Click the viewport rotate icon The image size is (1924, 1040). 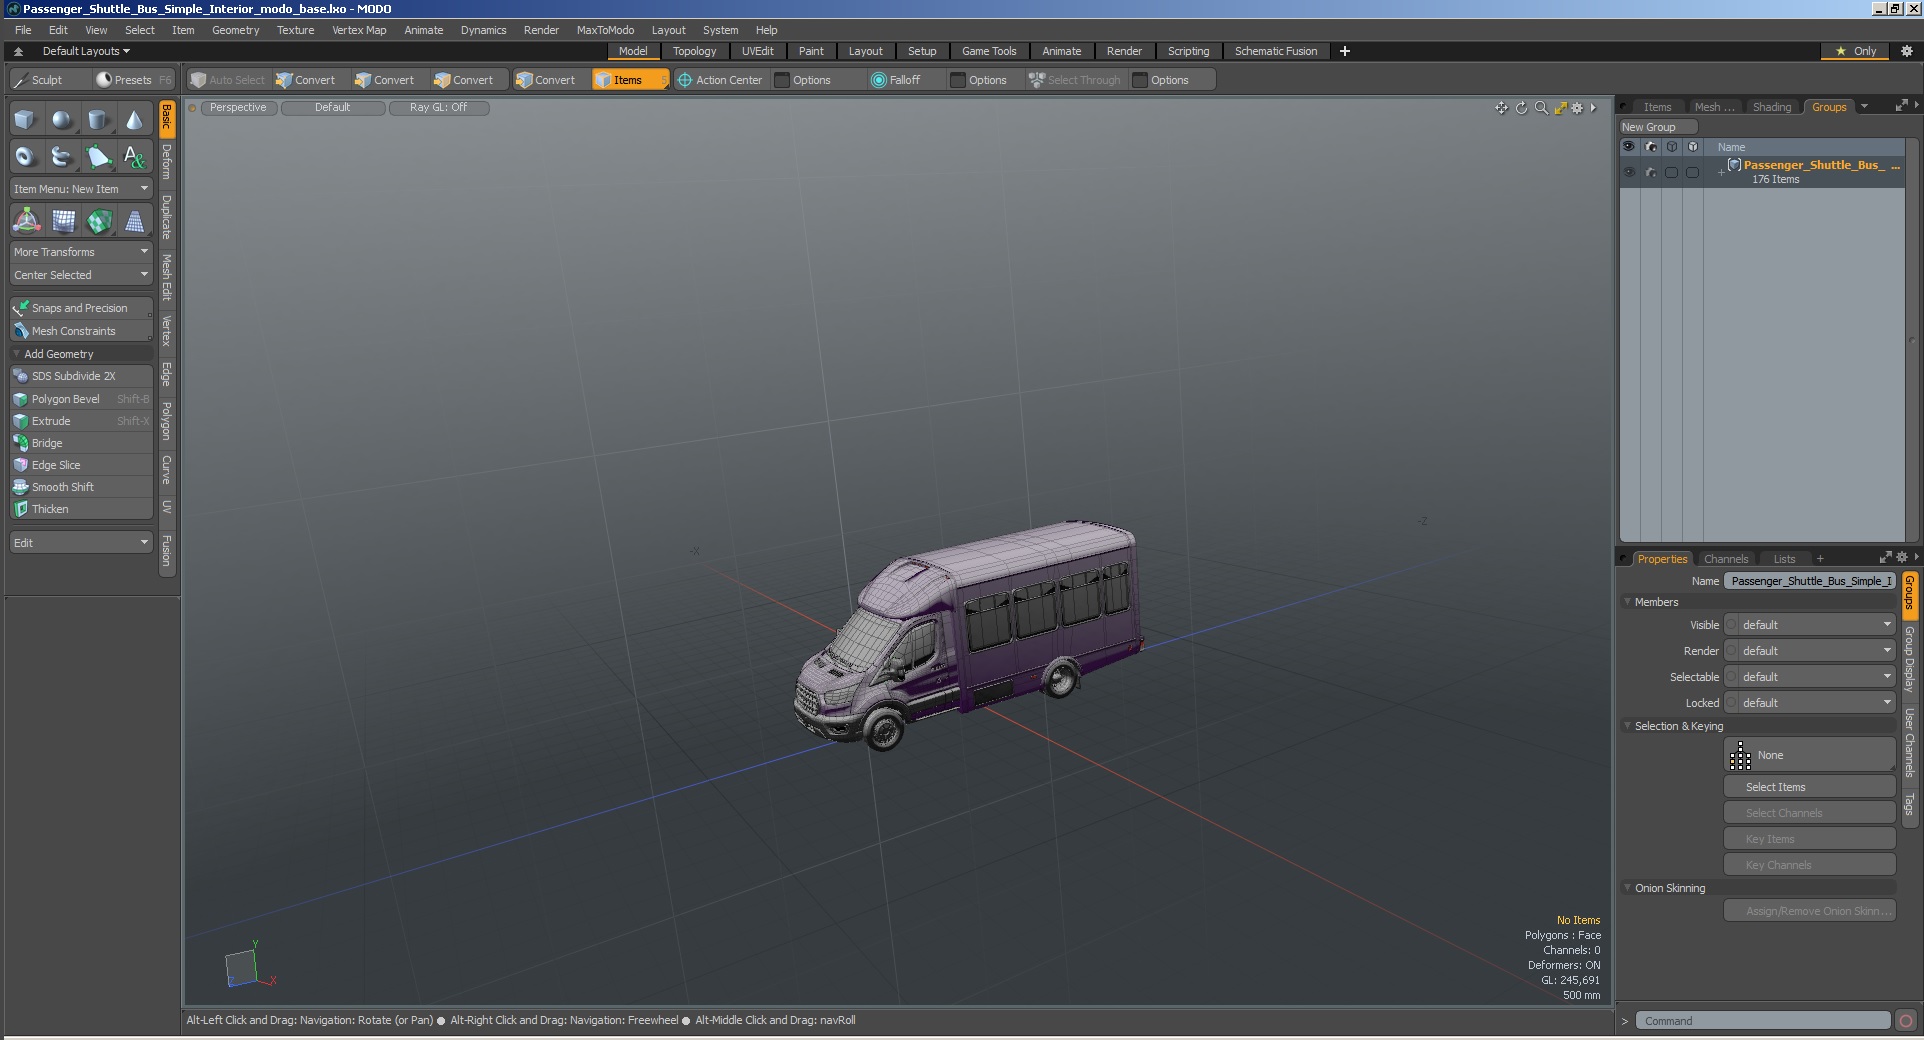coord(1521,108)
